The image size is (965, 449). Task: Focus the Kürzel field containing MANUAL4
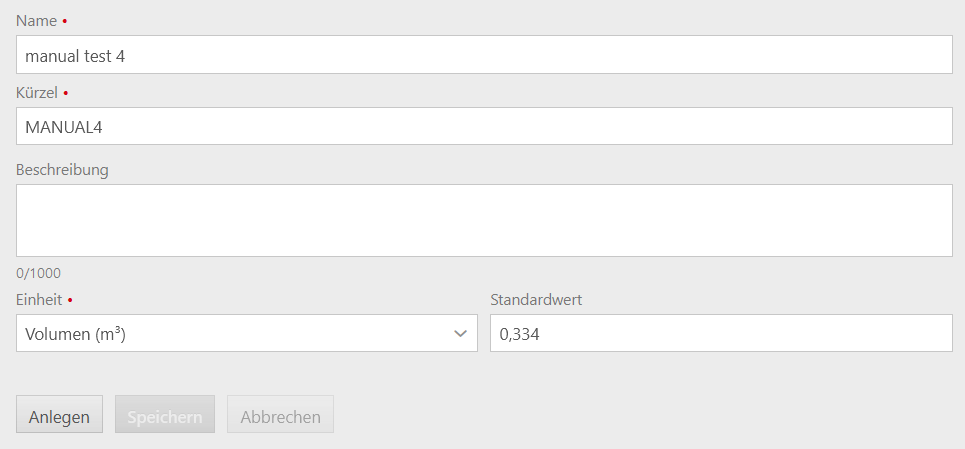[x=484, y=126]
